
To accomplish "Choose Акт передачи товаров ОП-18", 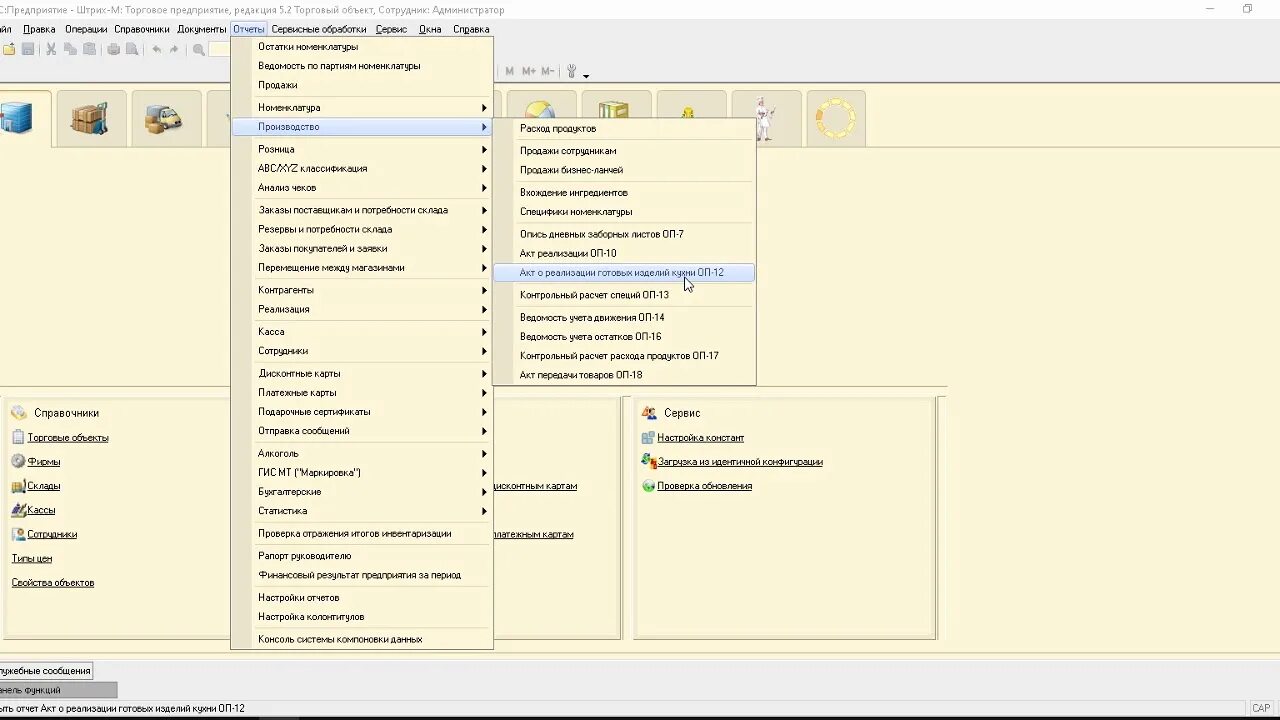I will click(x=624, y=375).
